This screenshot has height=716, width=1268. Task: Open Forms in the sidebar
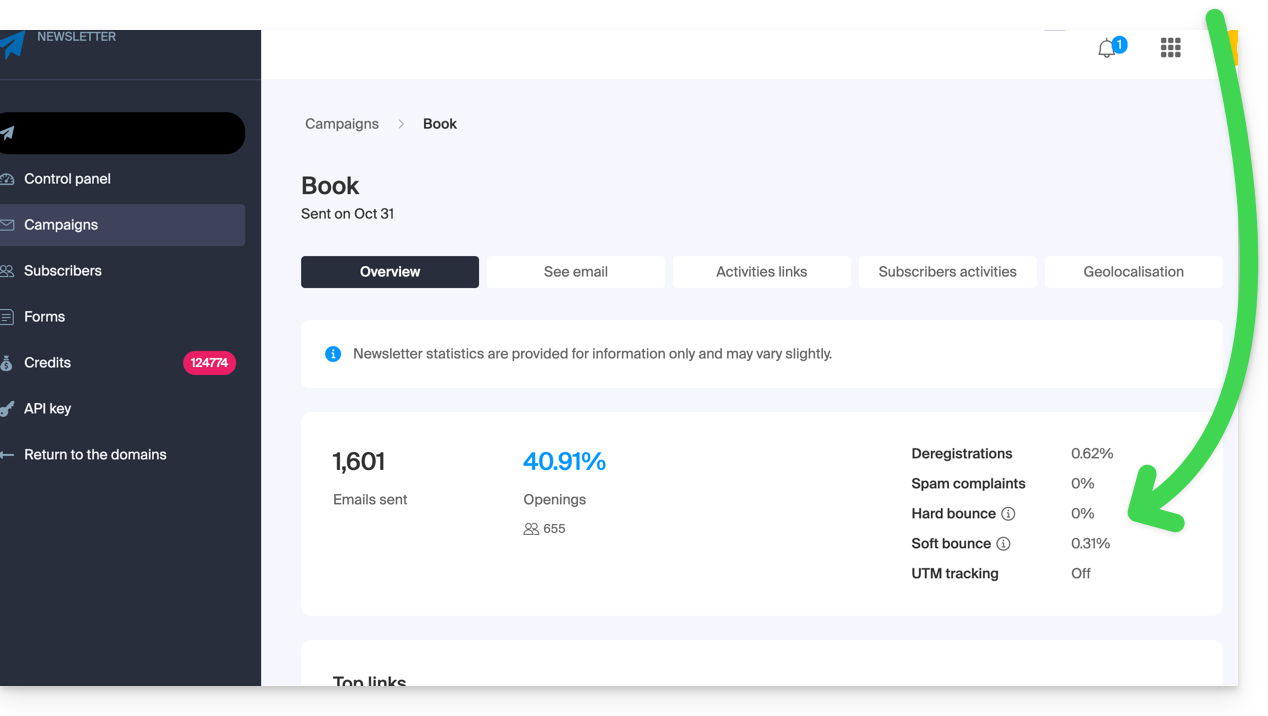pos(45,317)
